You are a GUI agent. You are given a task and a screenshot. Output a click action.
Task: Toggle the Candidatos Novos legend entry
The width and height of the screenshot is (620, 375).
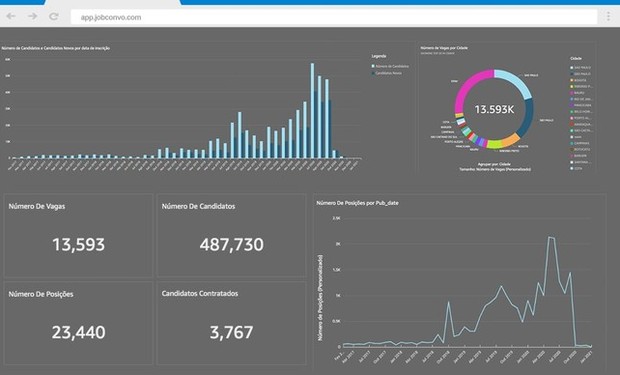click(387, 73)
